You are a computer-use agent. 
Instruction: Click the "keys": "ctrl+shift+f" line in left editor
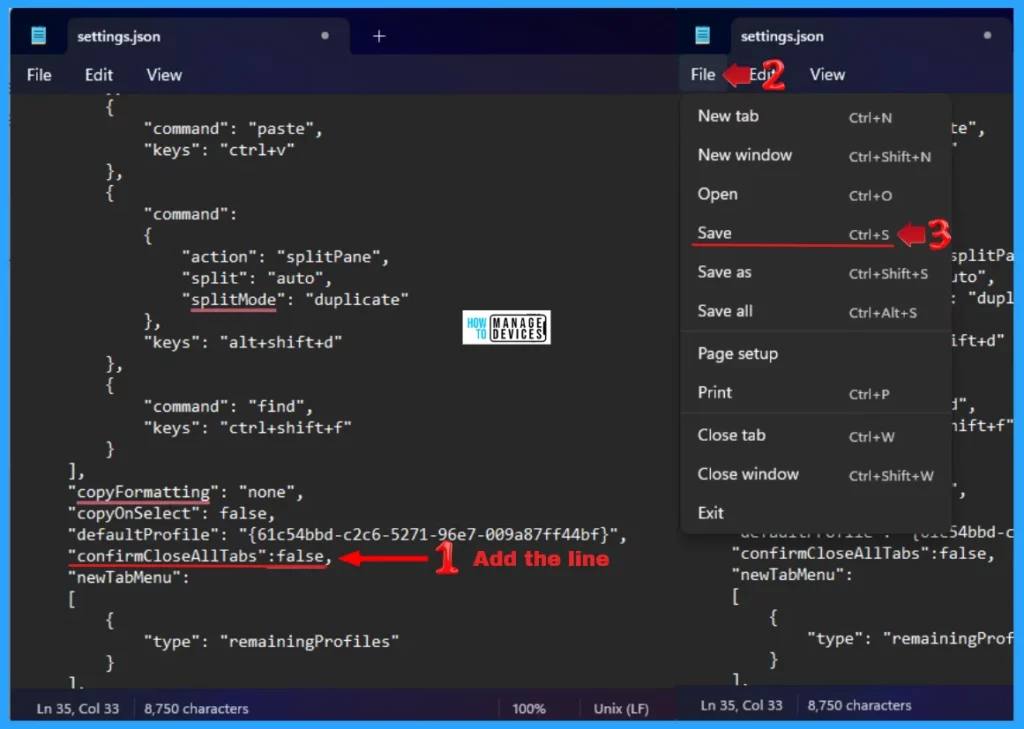pos(248,428)
